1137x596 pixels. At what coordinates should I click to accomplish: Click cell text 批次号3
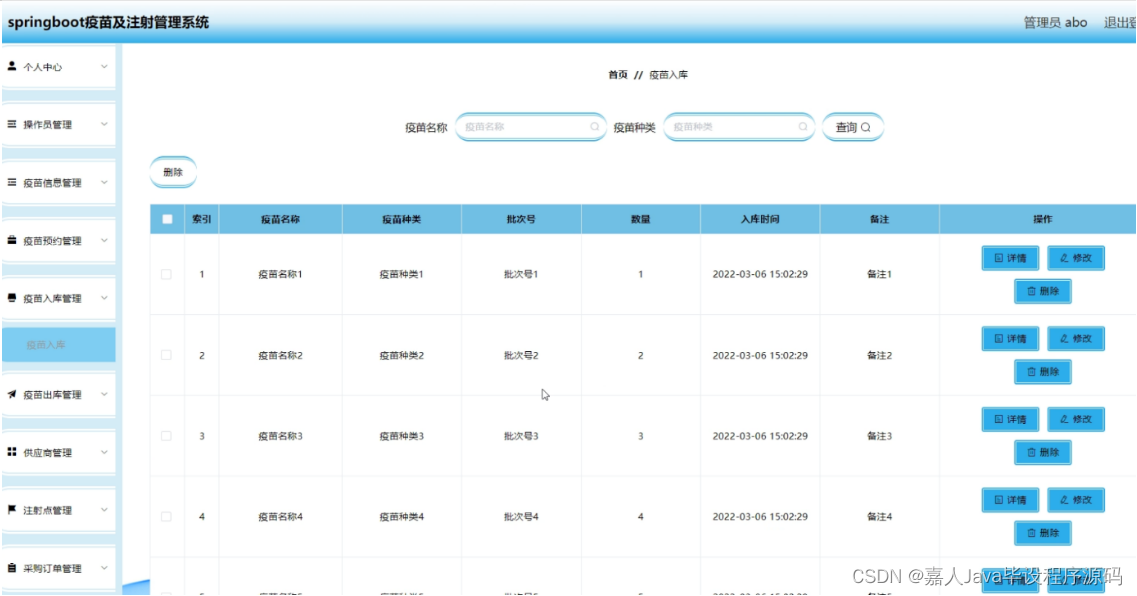[521, 436]
